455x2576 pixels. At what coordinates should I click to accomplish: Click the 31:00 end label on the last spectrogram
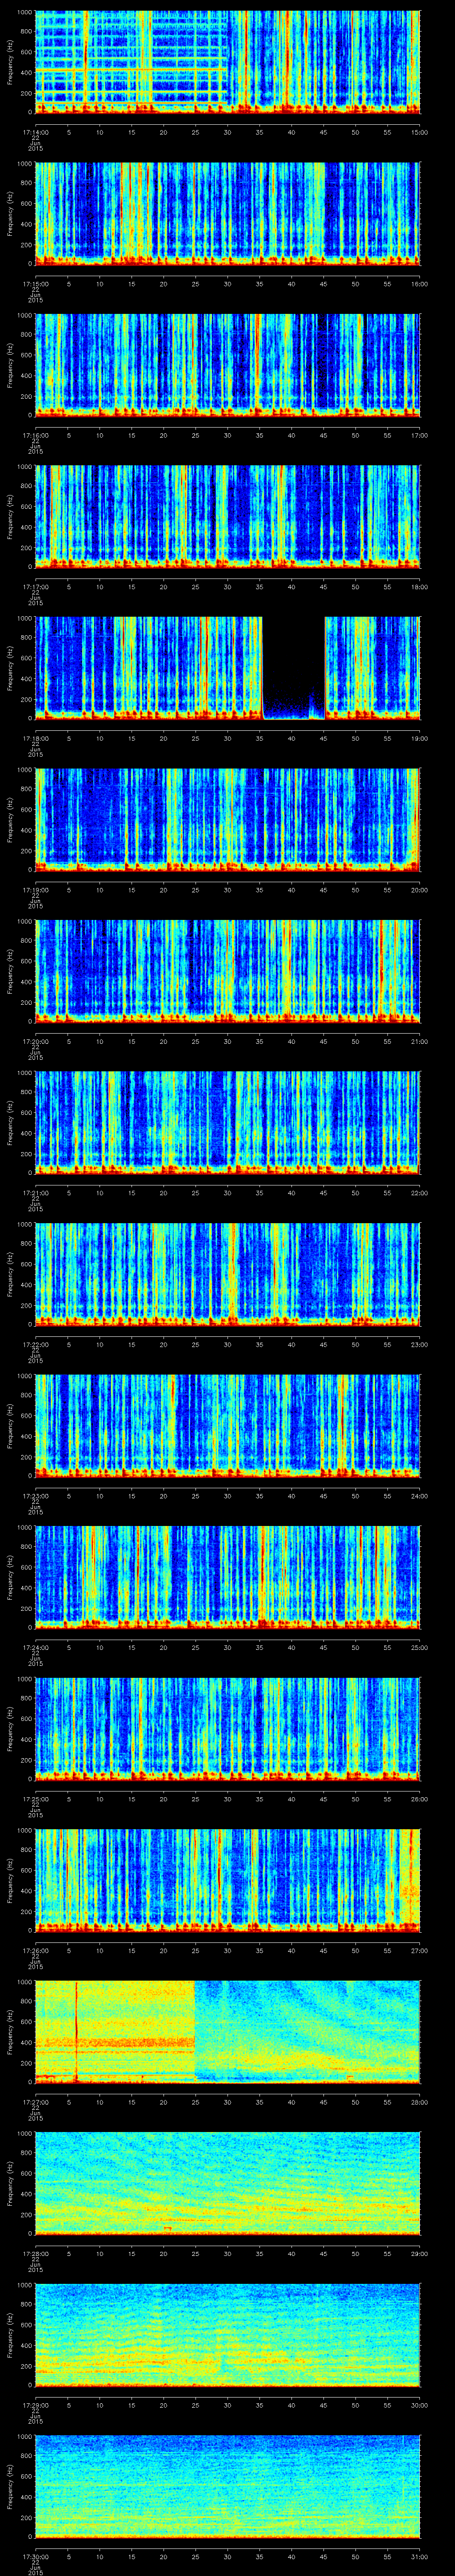pyautogui.click(x=419, y=2556)
